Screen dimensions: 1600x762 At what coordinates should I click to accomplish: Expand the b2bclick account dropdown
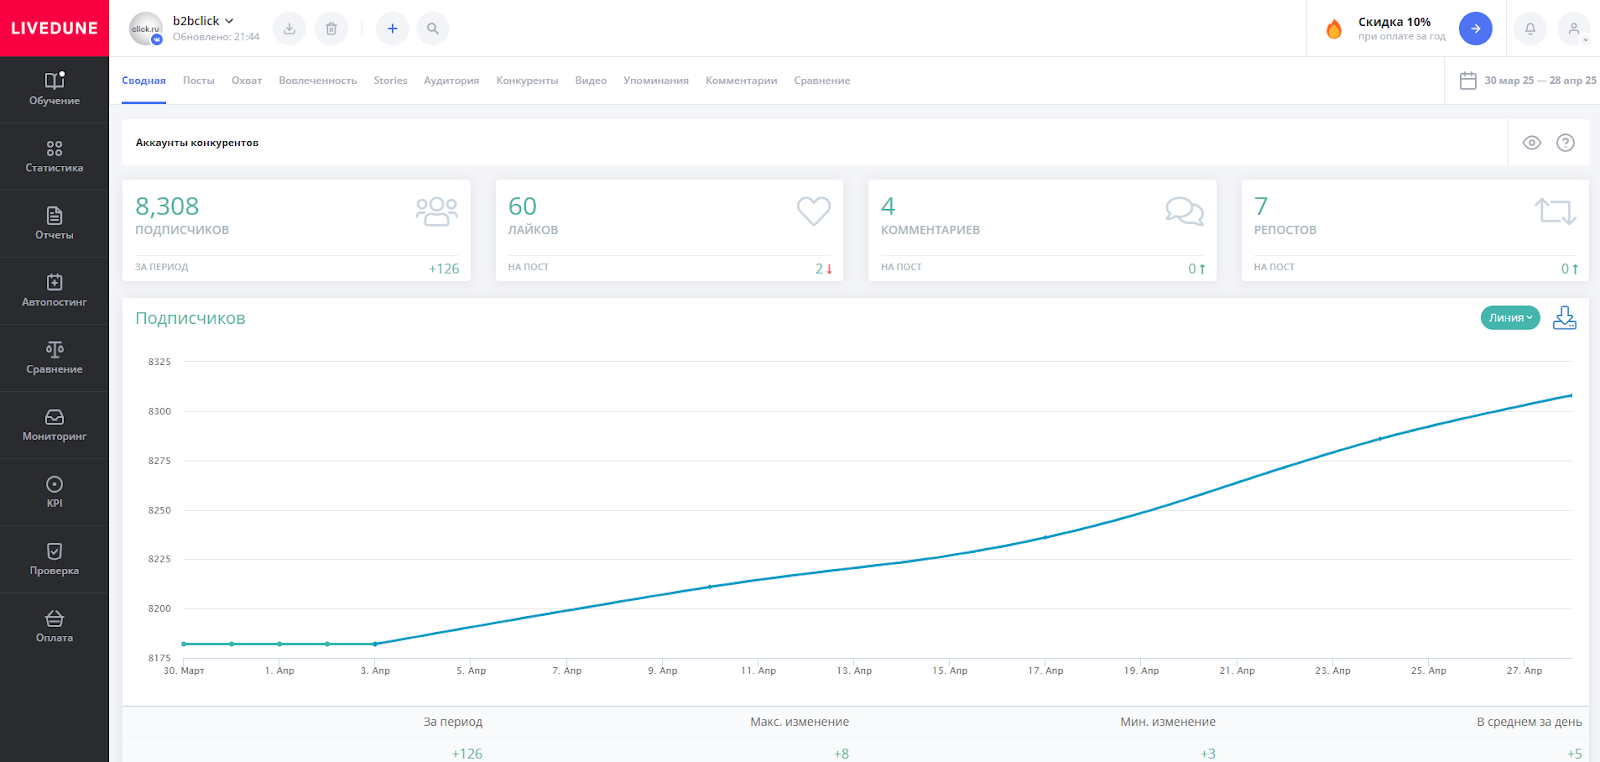[x=203, y=21]
